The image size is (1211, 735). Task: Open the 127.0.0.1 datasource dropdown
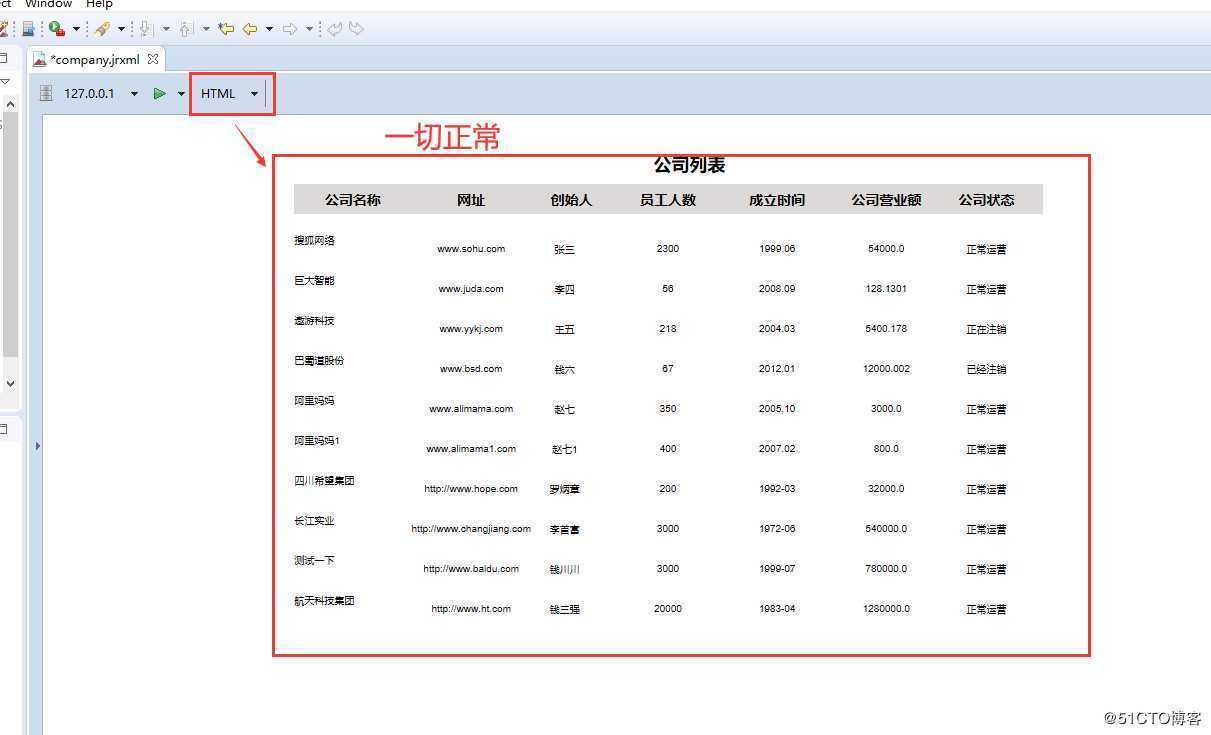[134, 93]
